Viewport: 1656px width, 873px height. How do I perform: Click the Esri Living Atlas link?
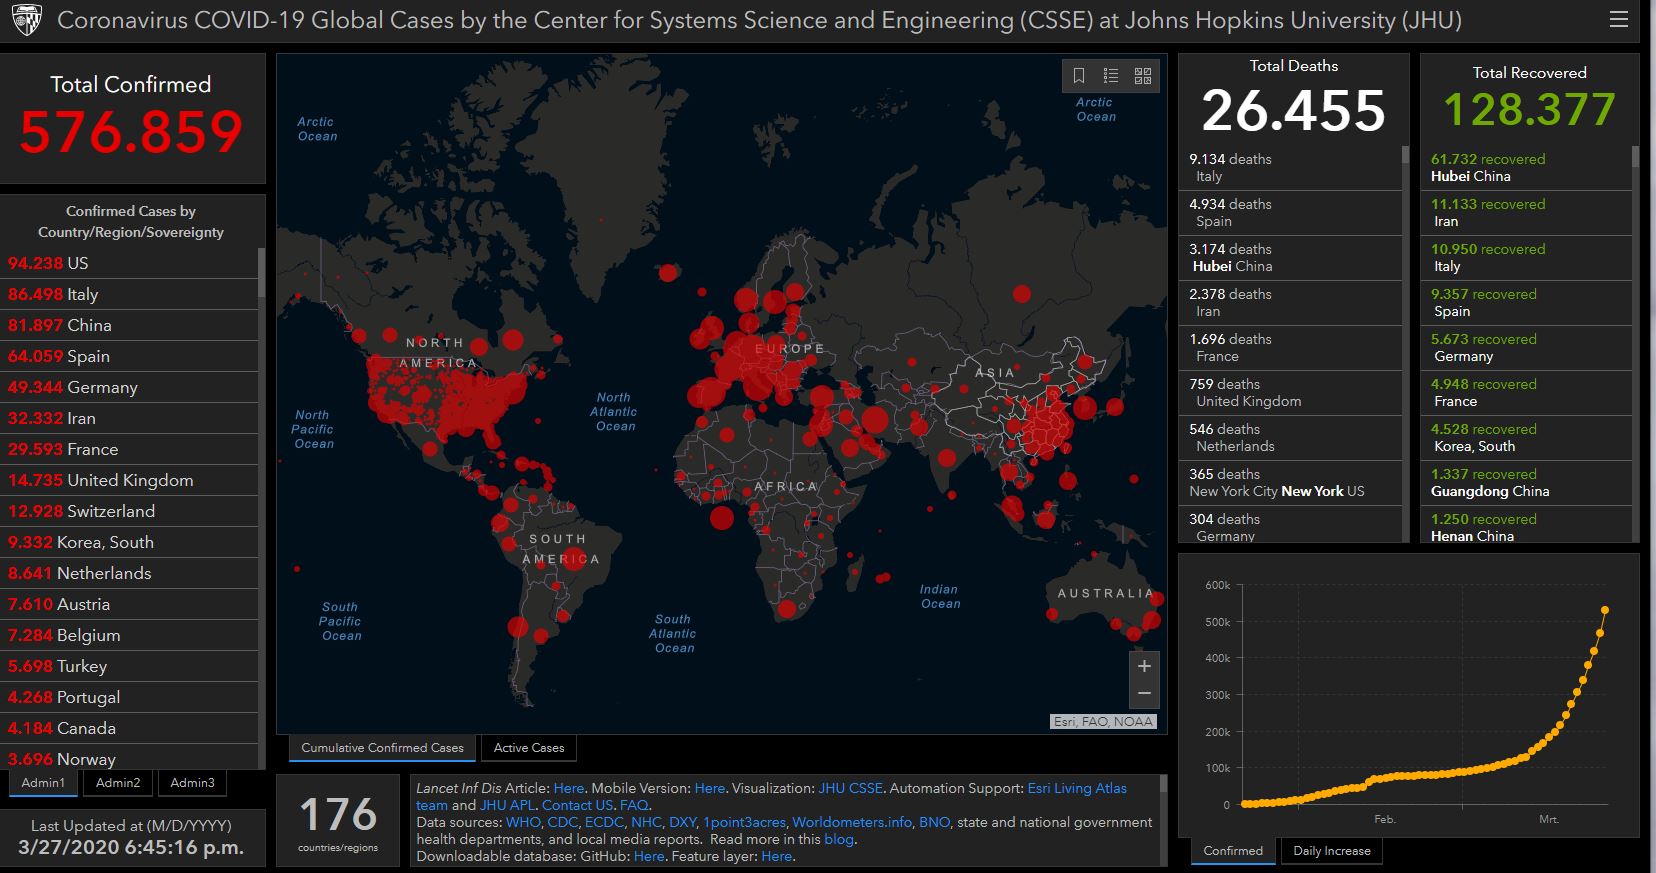[x=1077, y=788]
